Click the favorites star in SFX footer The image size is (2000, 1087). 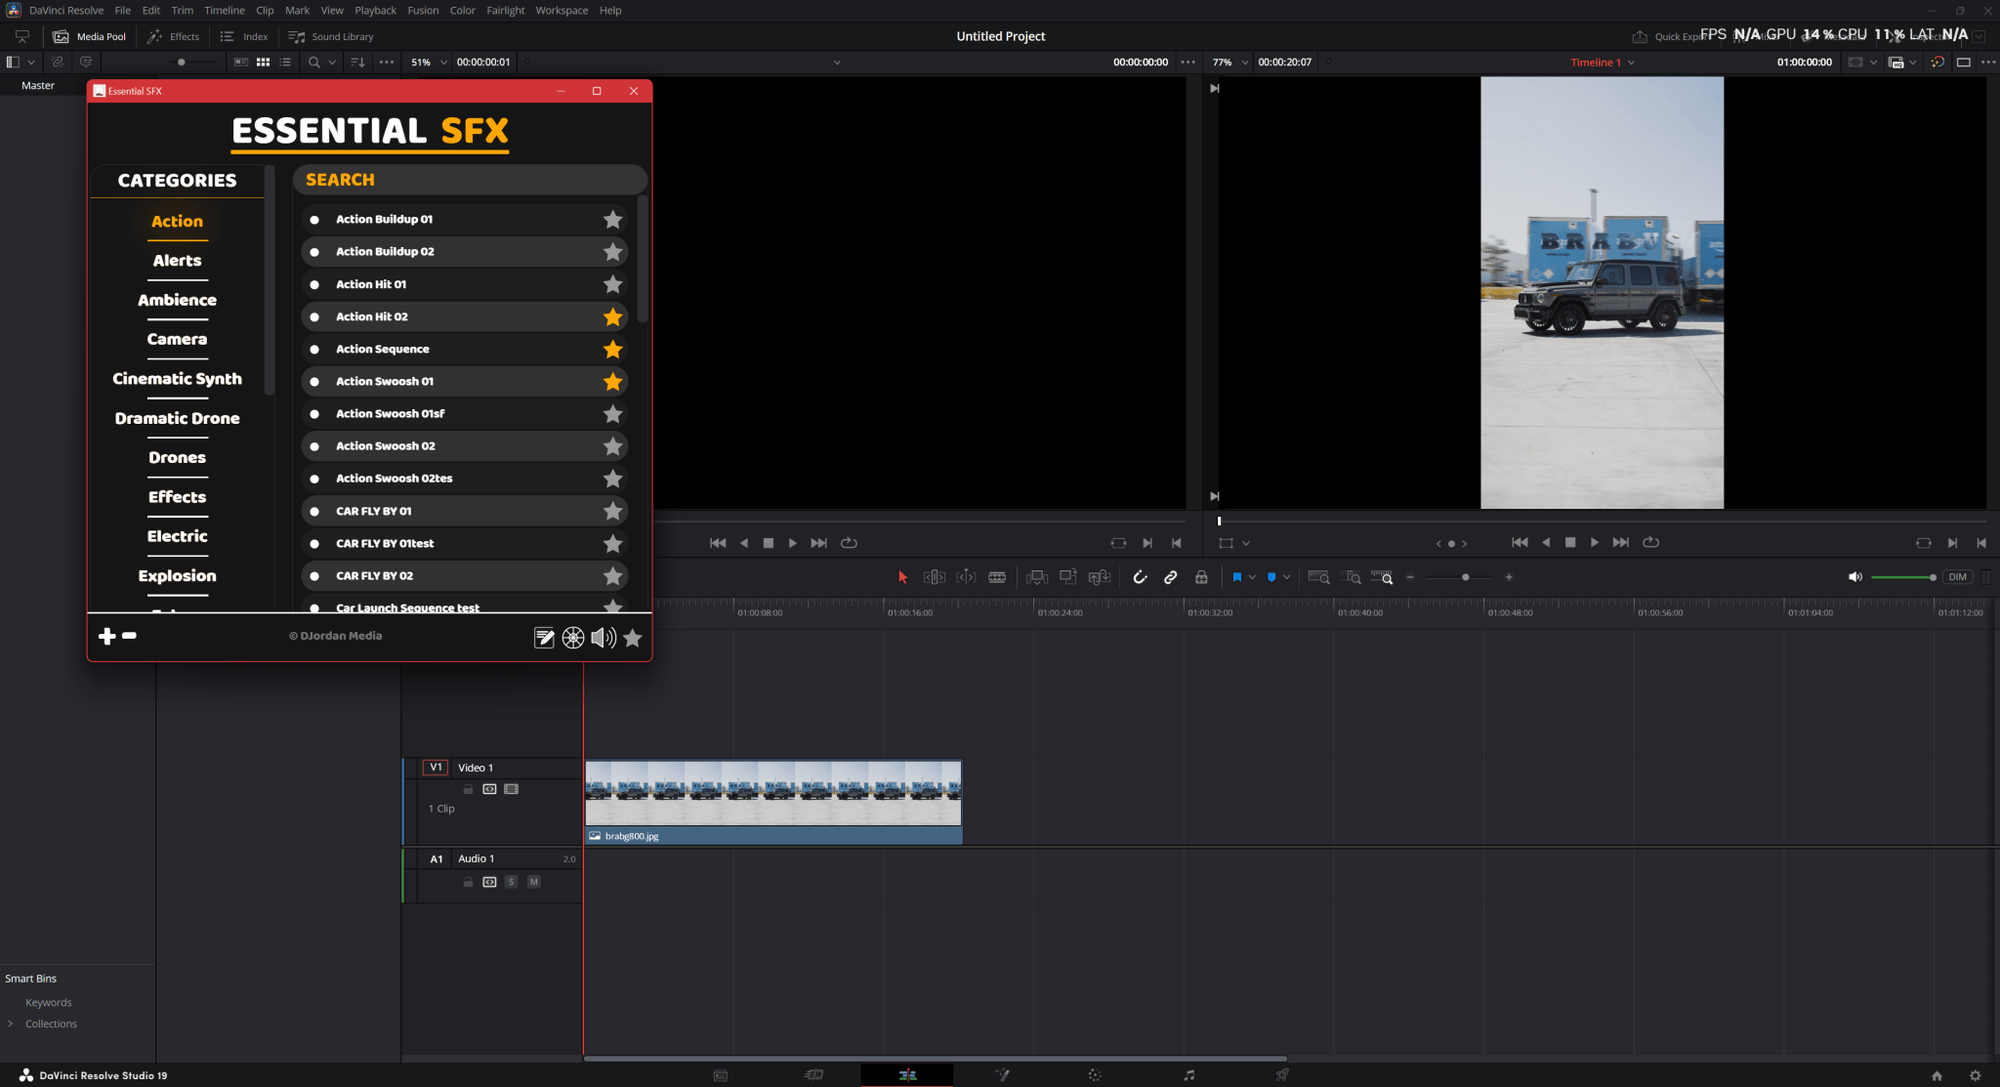[632, 637]
